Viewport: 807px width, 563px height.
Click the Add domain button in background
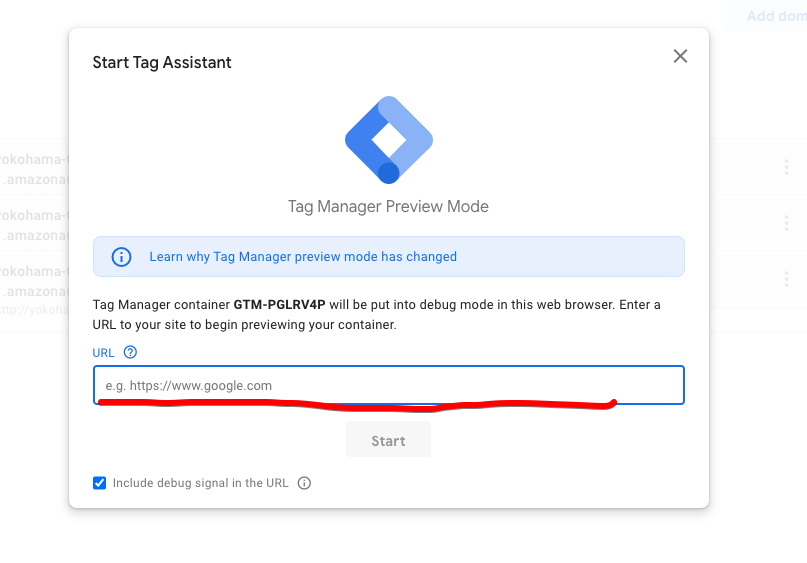[765, 16]
